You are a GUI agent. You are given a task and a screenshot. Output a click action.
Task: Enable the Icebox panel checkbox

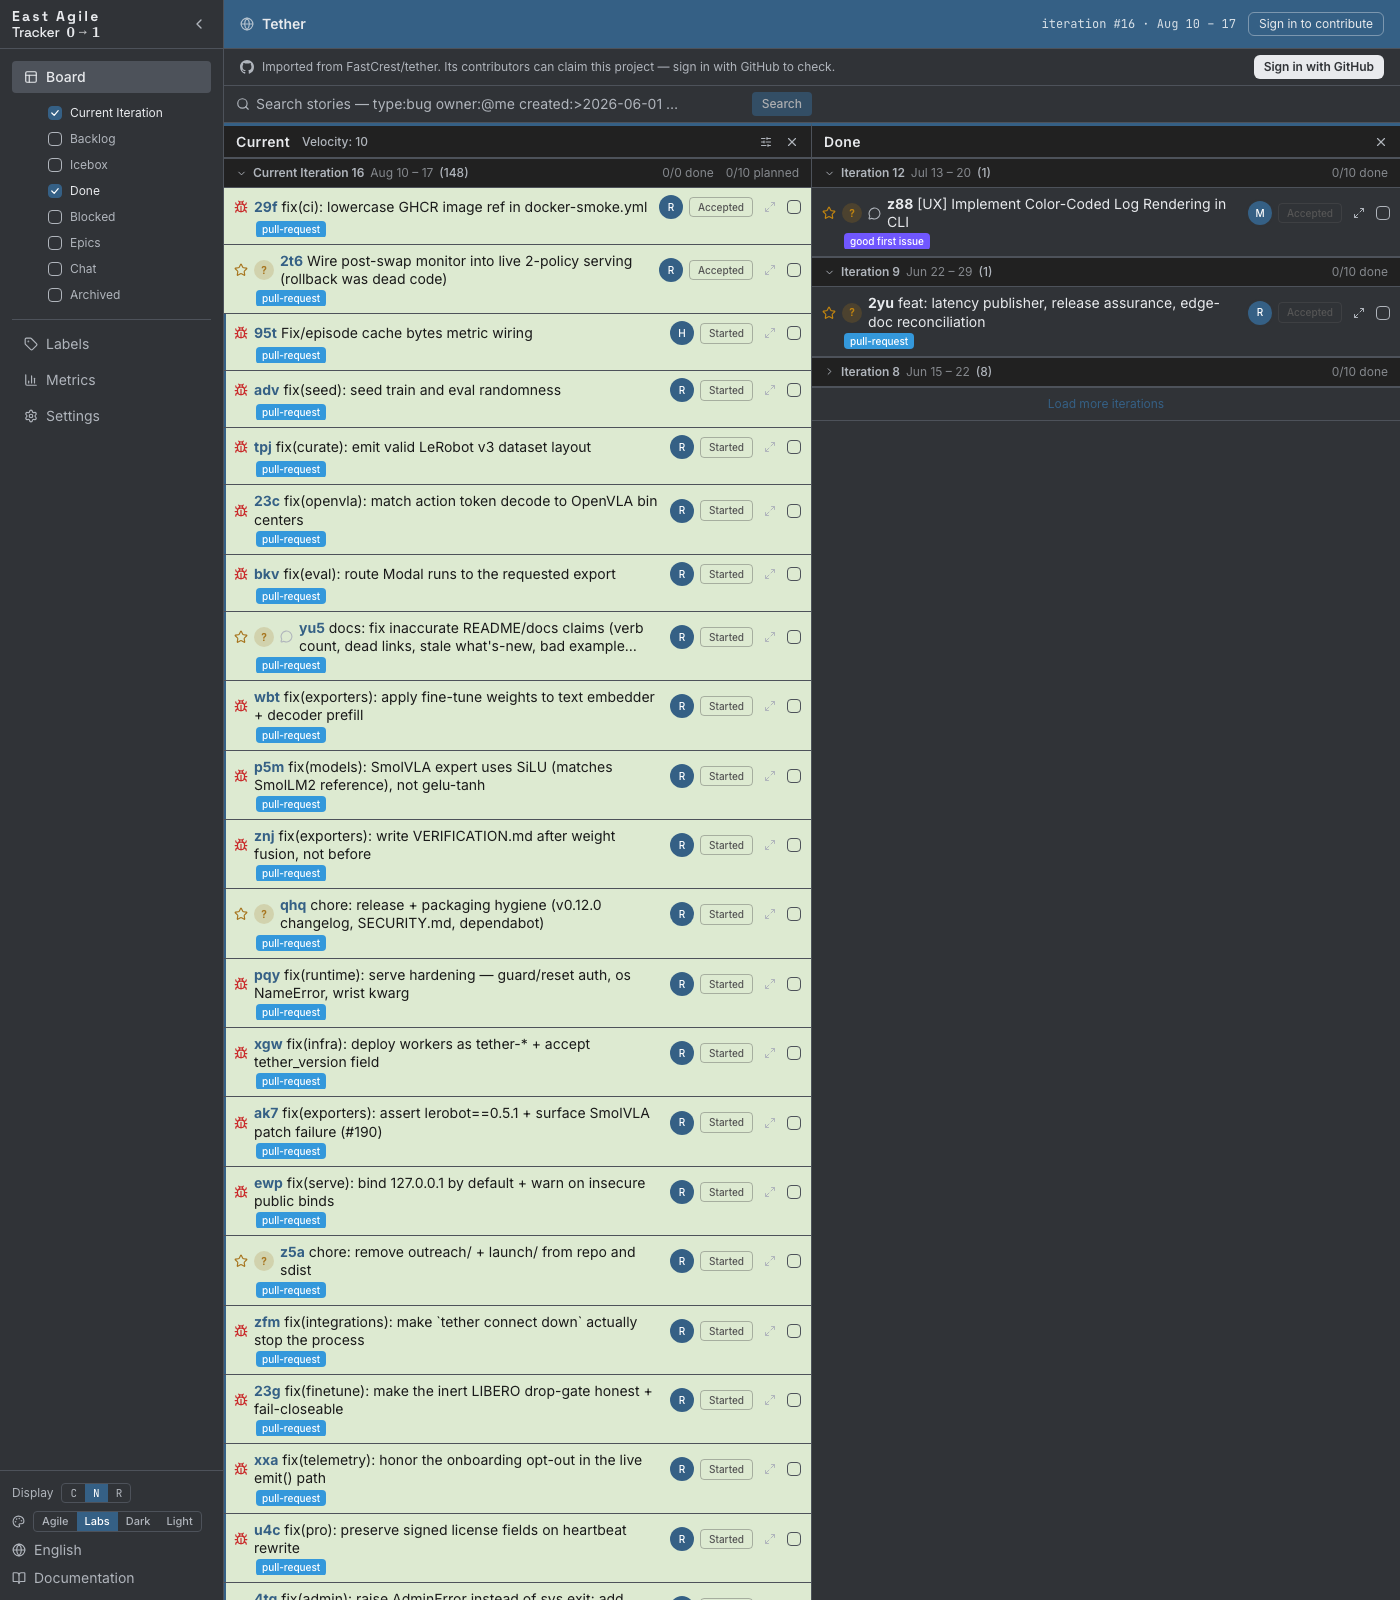[55, 165]
